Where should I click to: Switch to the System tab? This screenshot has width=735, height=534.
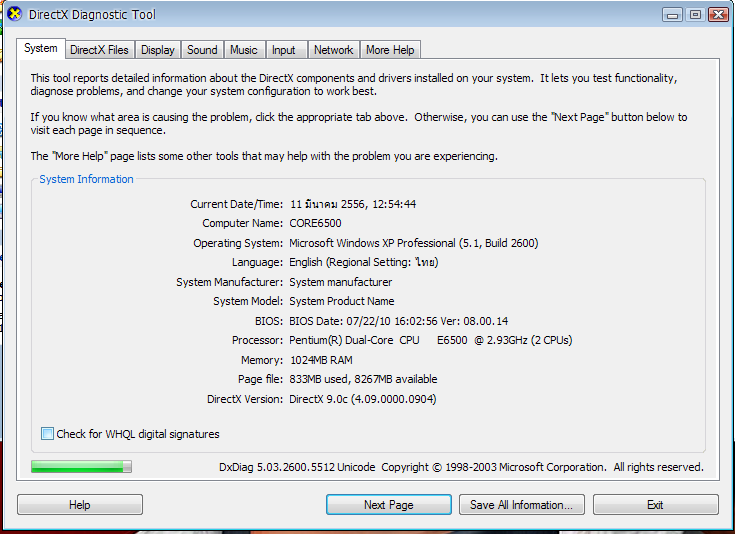(x=41, y=48)
